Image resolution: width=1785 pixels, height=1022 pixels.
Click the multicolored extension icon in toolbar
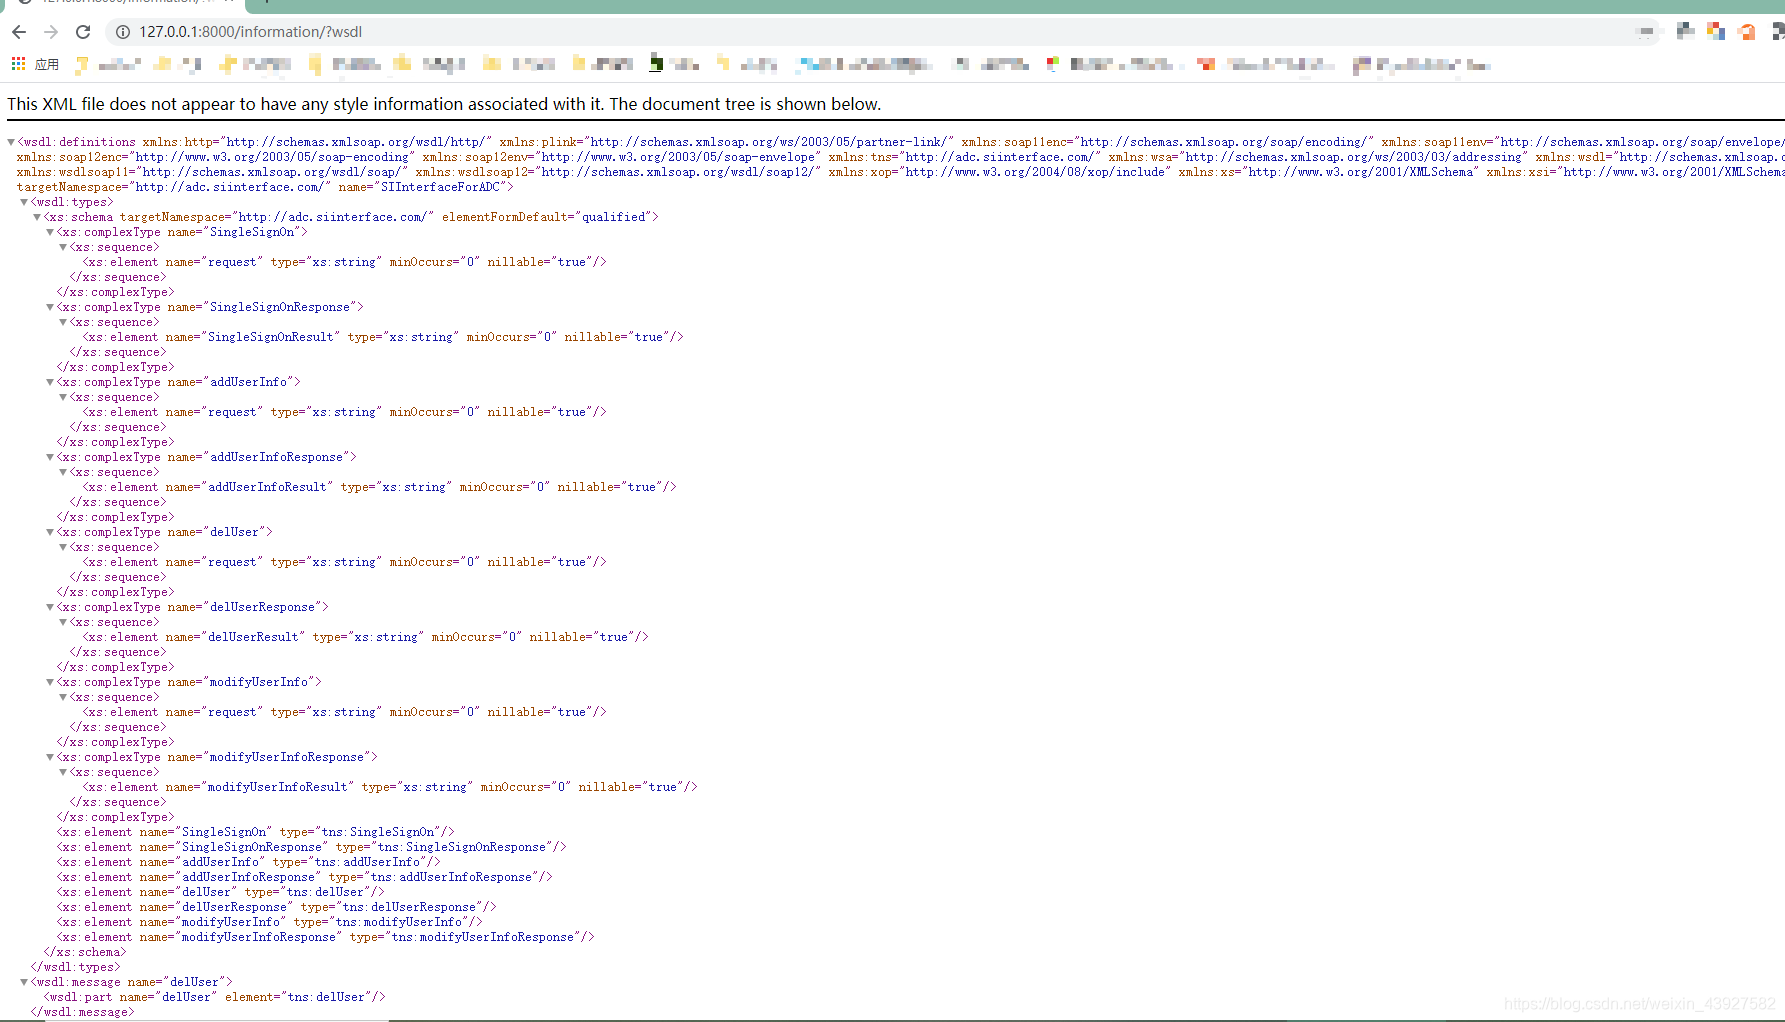pos(1716,32)
